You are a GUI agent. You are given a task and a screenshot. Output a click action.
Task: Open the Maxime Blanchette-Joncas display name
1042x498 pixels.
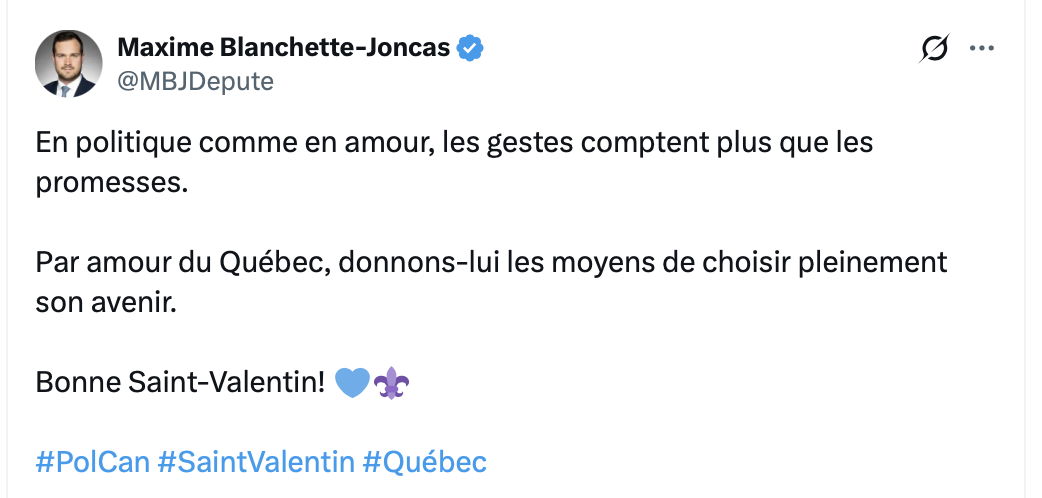click(x=283, y=47)
